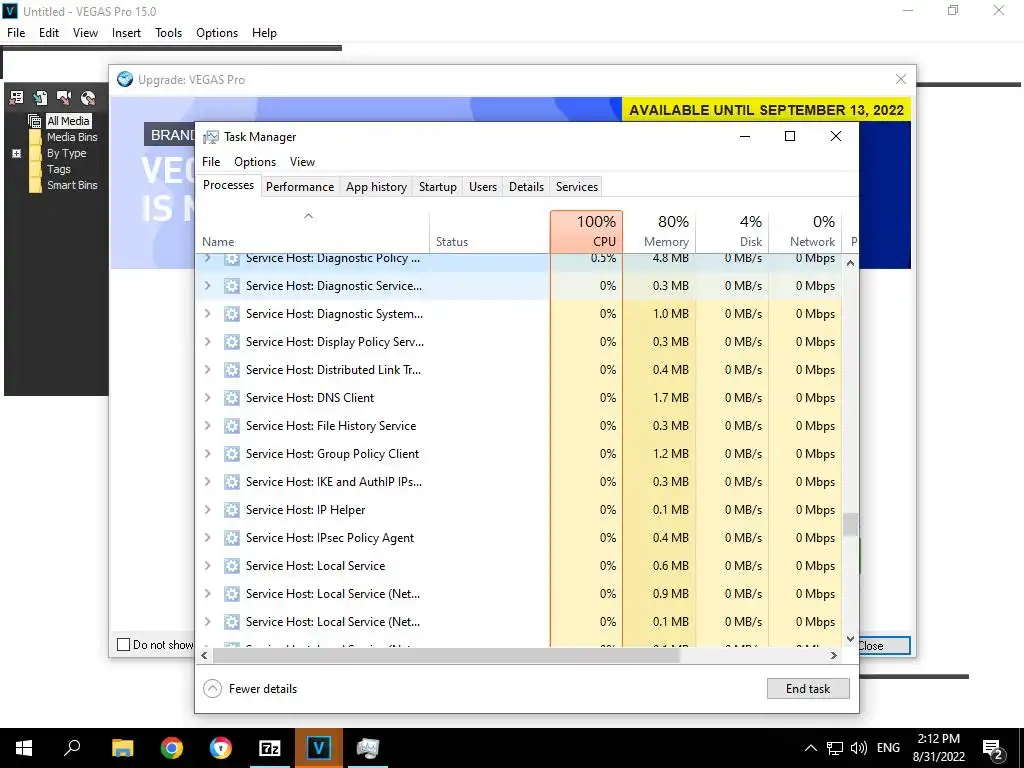Collapse details with Fewer details chevron
Viewport: 1024px width, 768px height.
coord(212,689)
